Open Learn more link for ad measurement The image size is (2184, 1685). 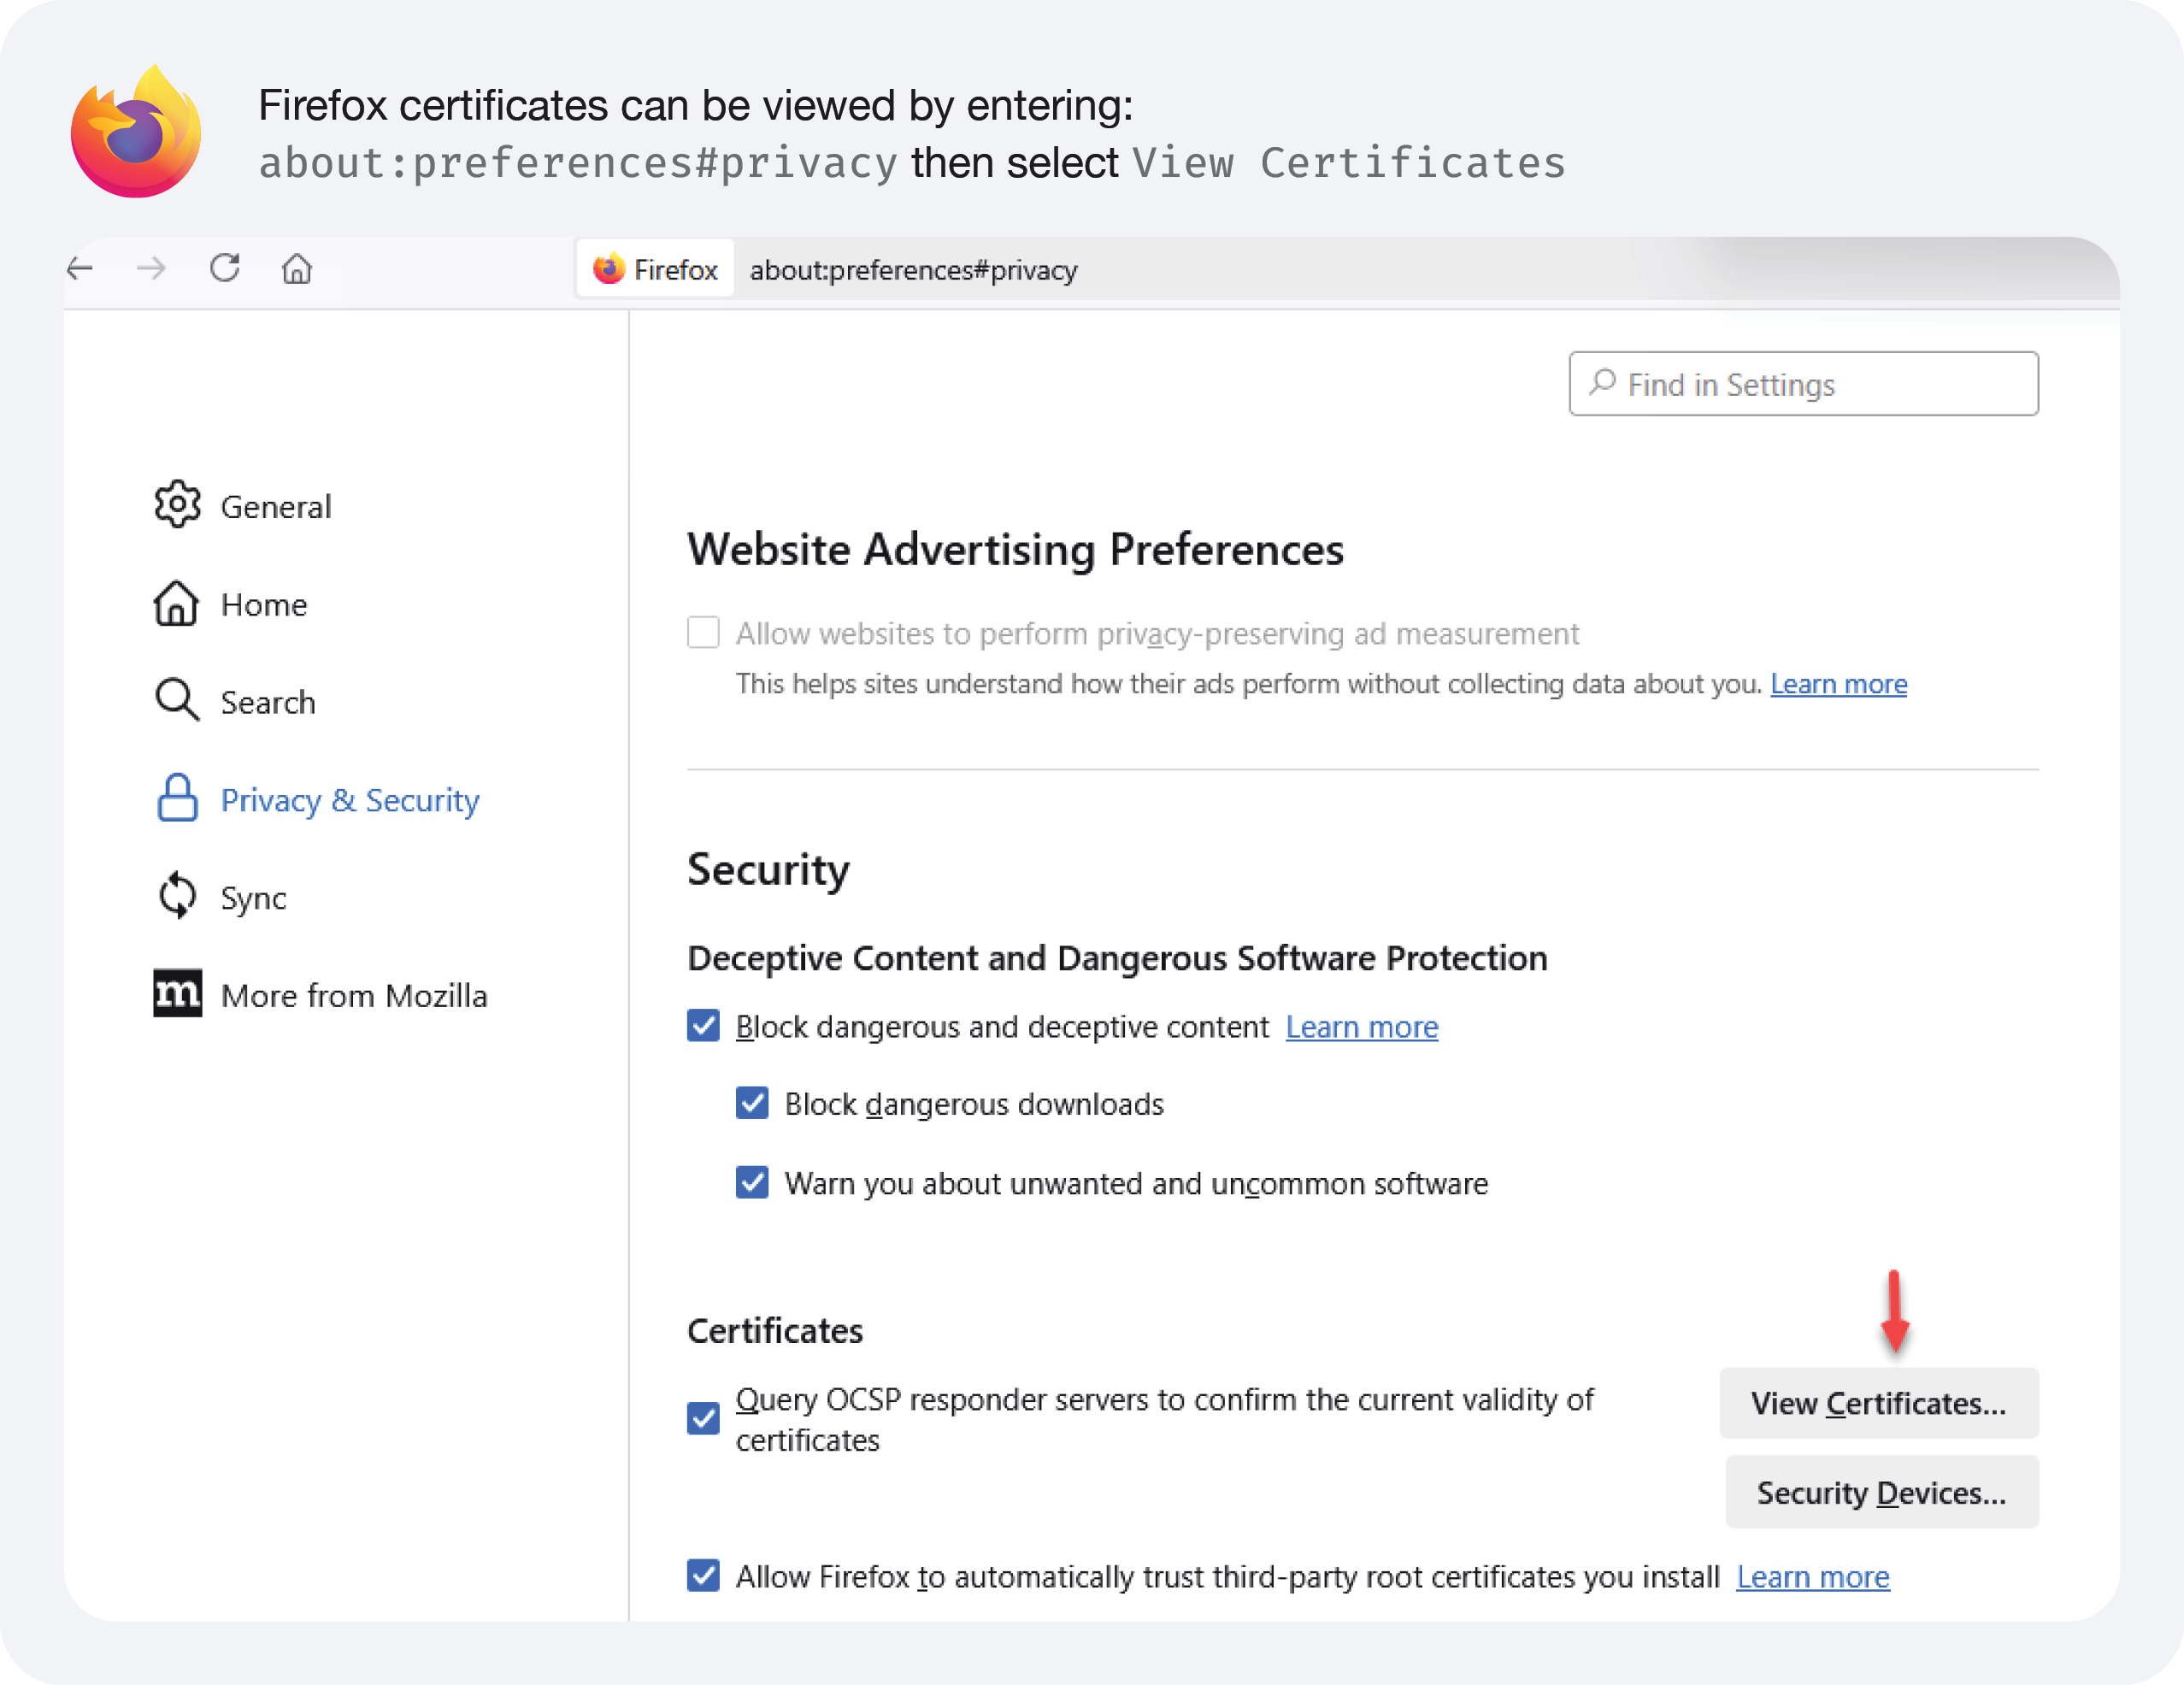coord(1839,684)
